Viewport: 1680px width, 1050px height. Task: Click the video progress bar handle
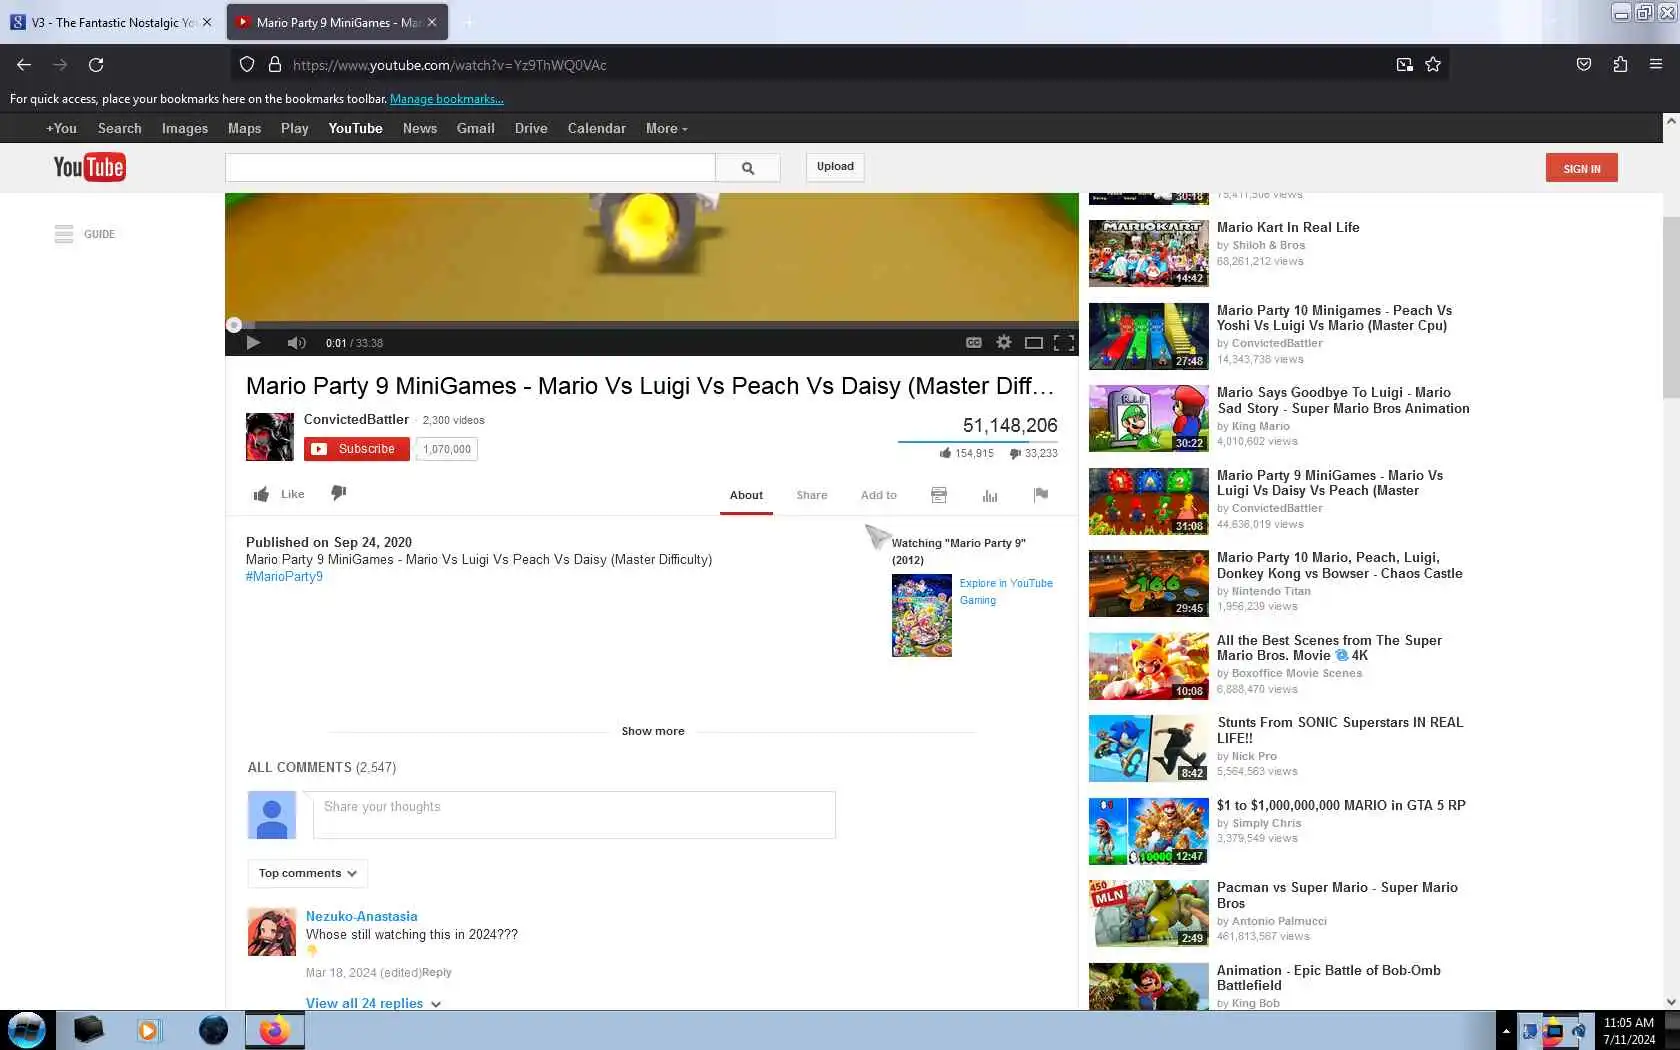(x=234, y=324)
